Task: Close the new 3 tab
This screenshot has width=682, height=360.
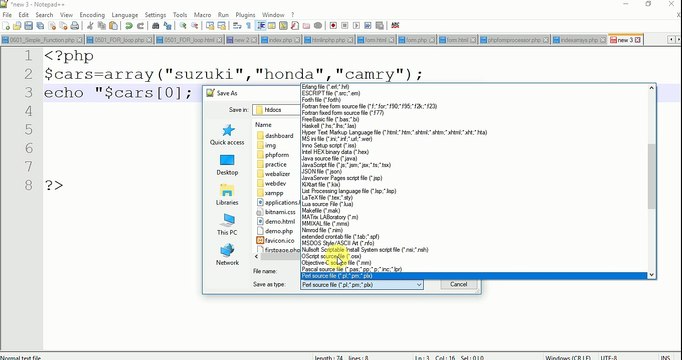Action: [638, 40]
